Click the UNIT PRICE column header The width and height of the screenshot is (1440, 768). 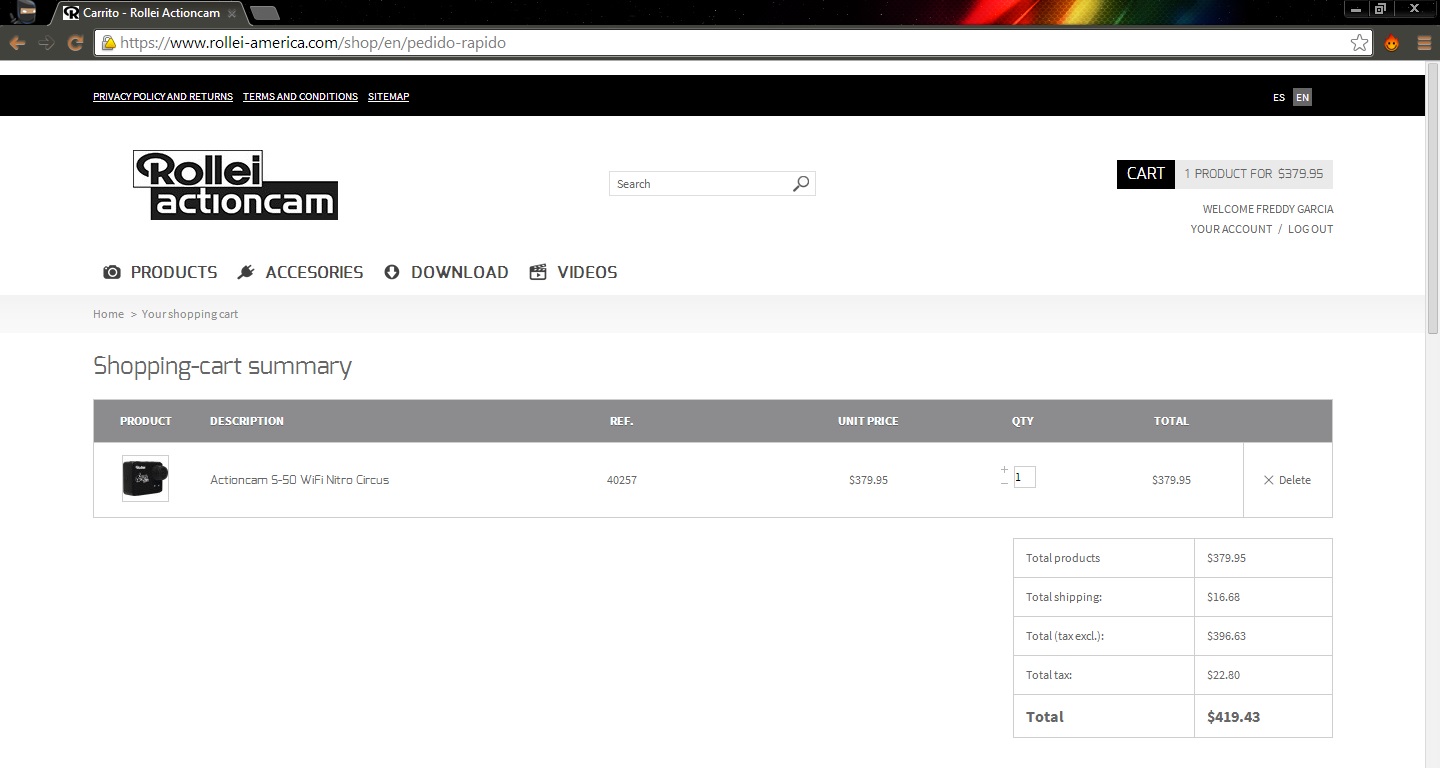(x=868, y=421)
